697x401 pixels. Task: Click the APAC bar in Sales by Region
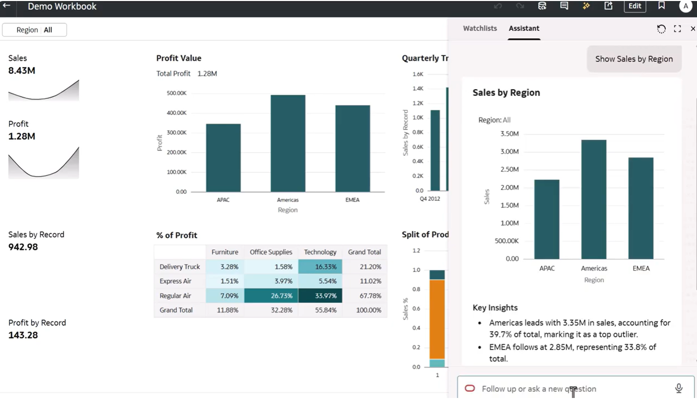tap(547, 219)
